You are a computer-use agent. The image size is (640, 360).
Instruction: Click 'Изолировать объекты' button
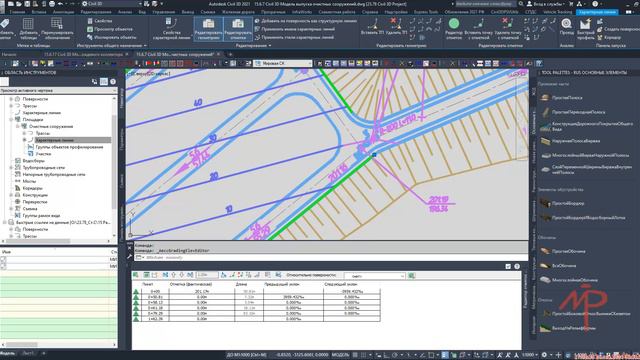111,37
